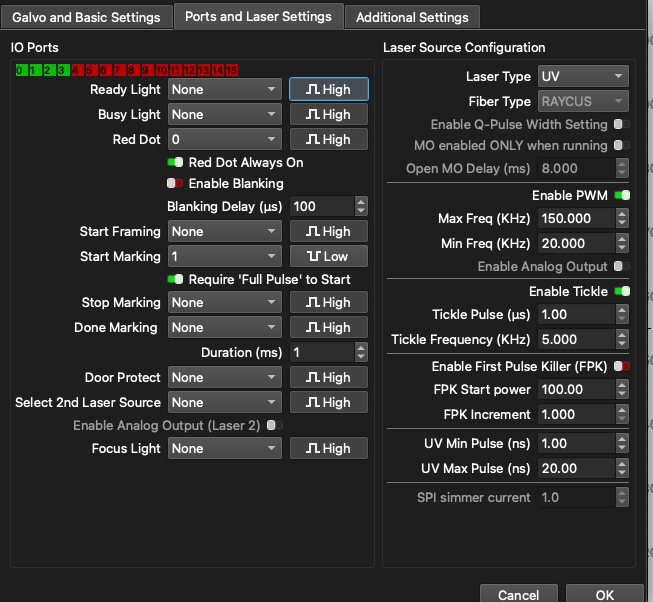Viewport: 653px width, 602px height.
Task: Toggle Start Marking Low polarity button
Action: pyautogui.click(x=328, y=256)
